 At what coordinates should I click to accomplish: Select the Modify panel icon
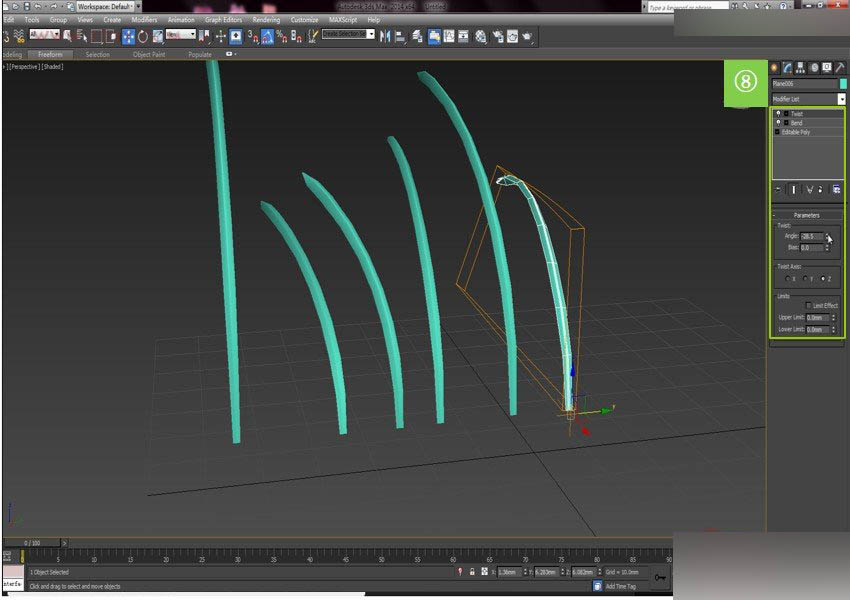(786, 66)
